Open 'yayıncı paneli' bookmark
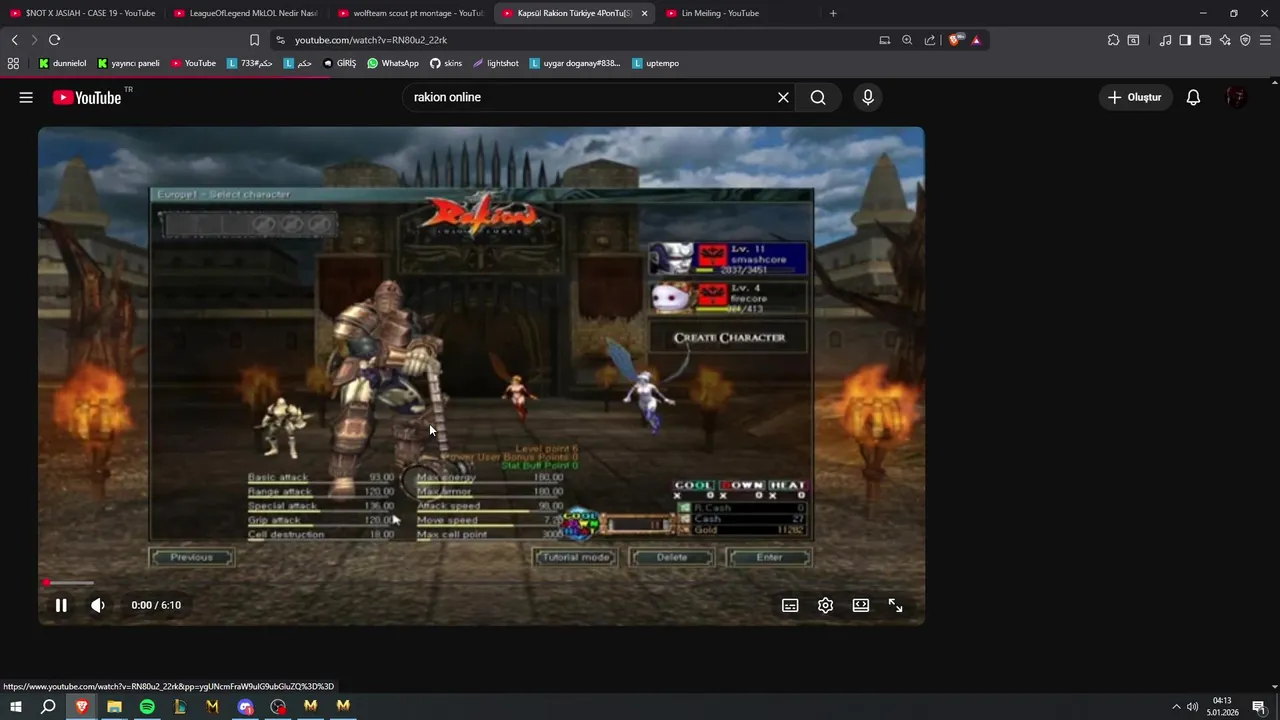The image size is (1280, 720). click(128, 63)
